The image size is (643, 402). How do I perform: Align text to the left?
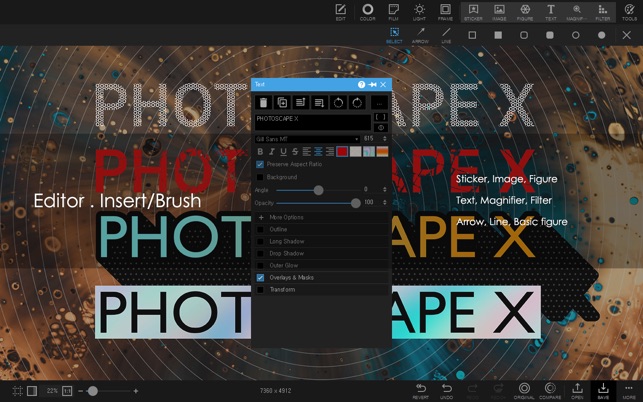(x=306, y=152)
